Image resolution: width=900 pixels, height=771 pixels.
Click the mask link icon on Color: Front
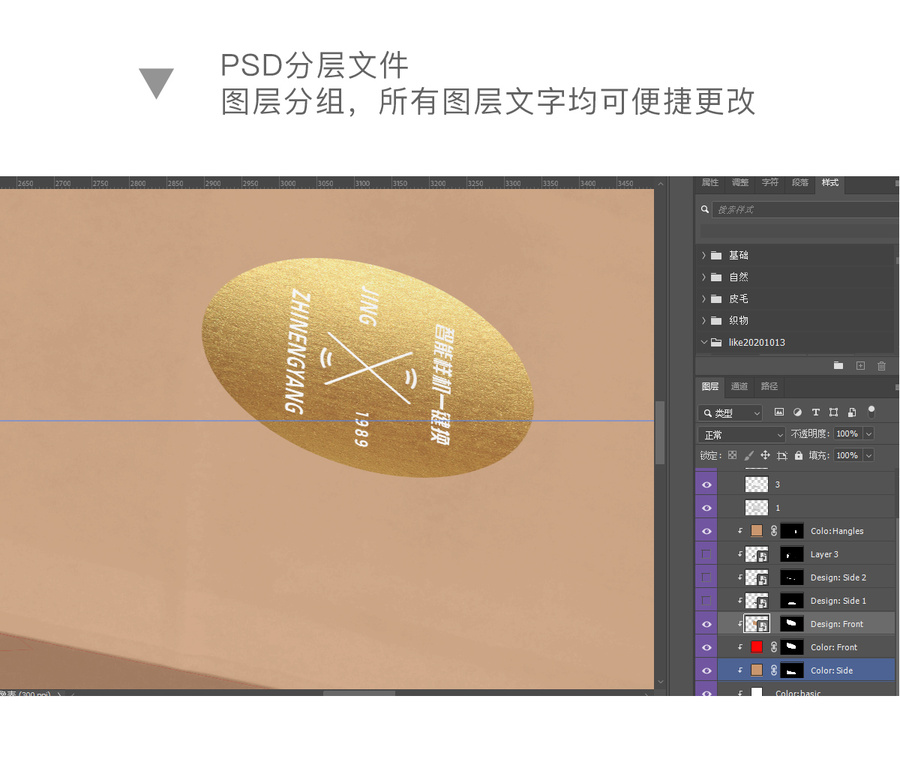tap(774, 647)
